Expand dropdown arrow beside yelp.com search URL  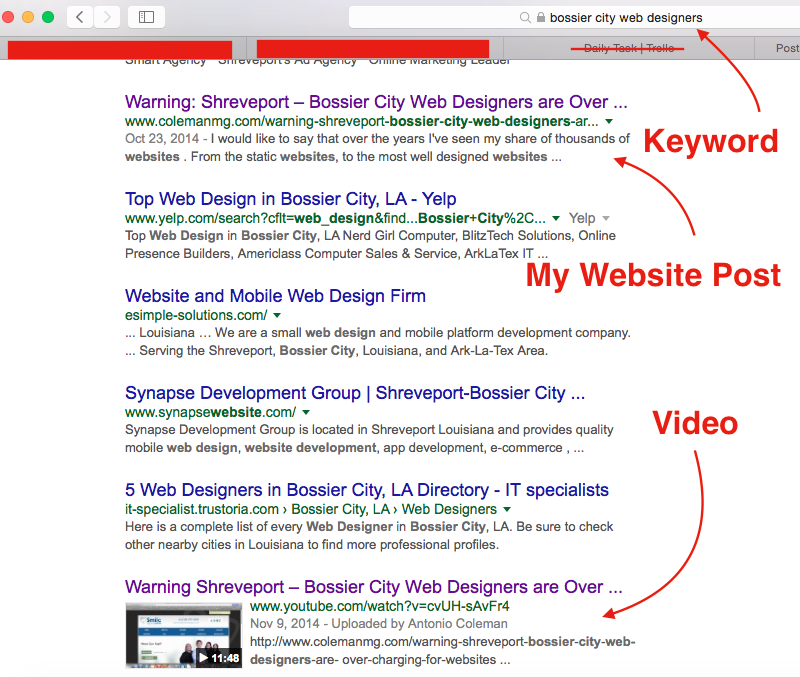(x=556, y=218)
